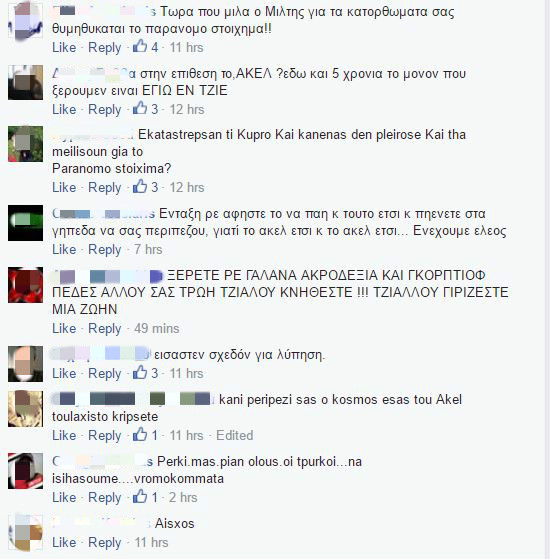The image size is (550, 559).
Task: Reply to the Aisxos comment
Action: click(x=105, y=543)
